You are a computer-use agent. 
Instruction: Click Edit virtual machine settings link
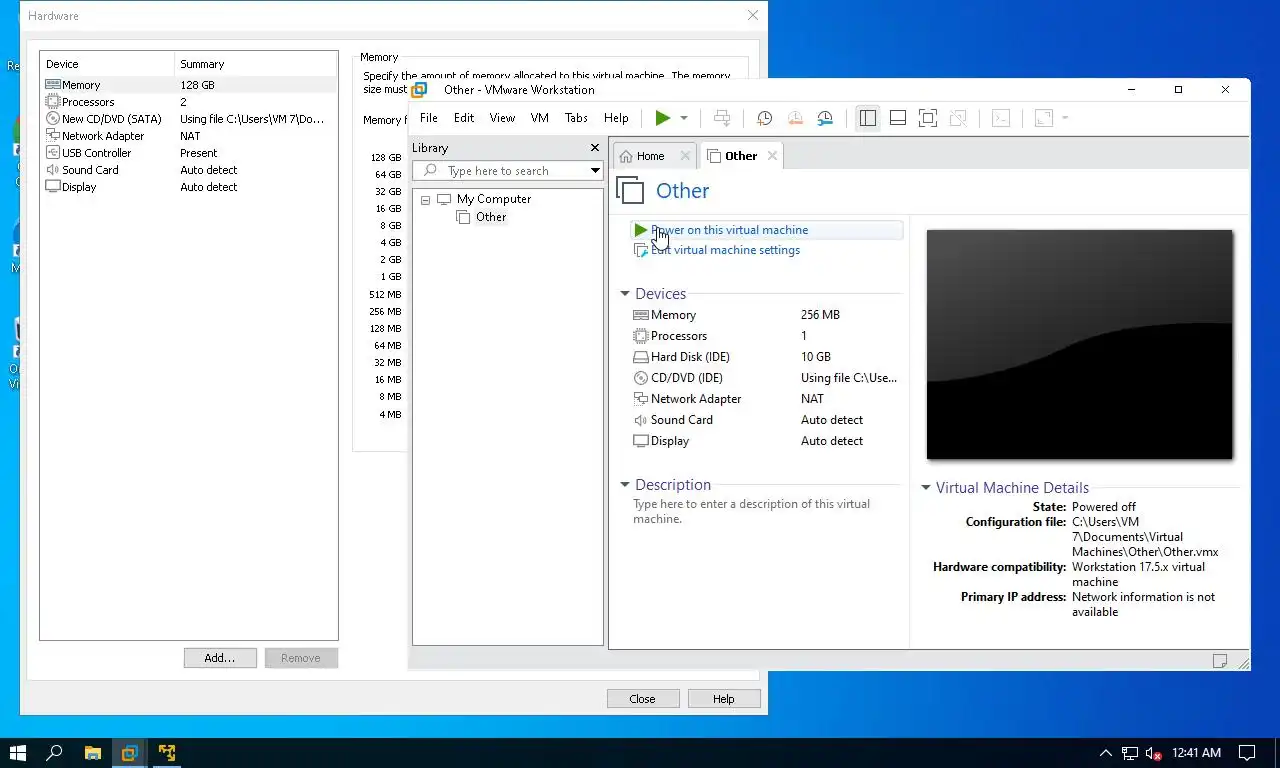coord(725,250)
